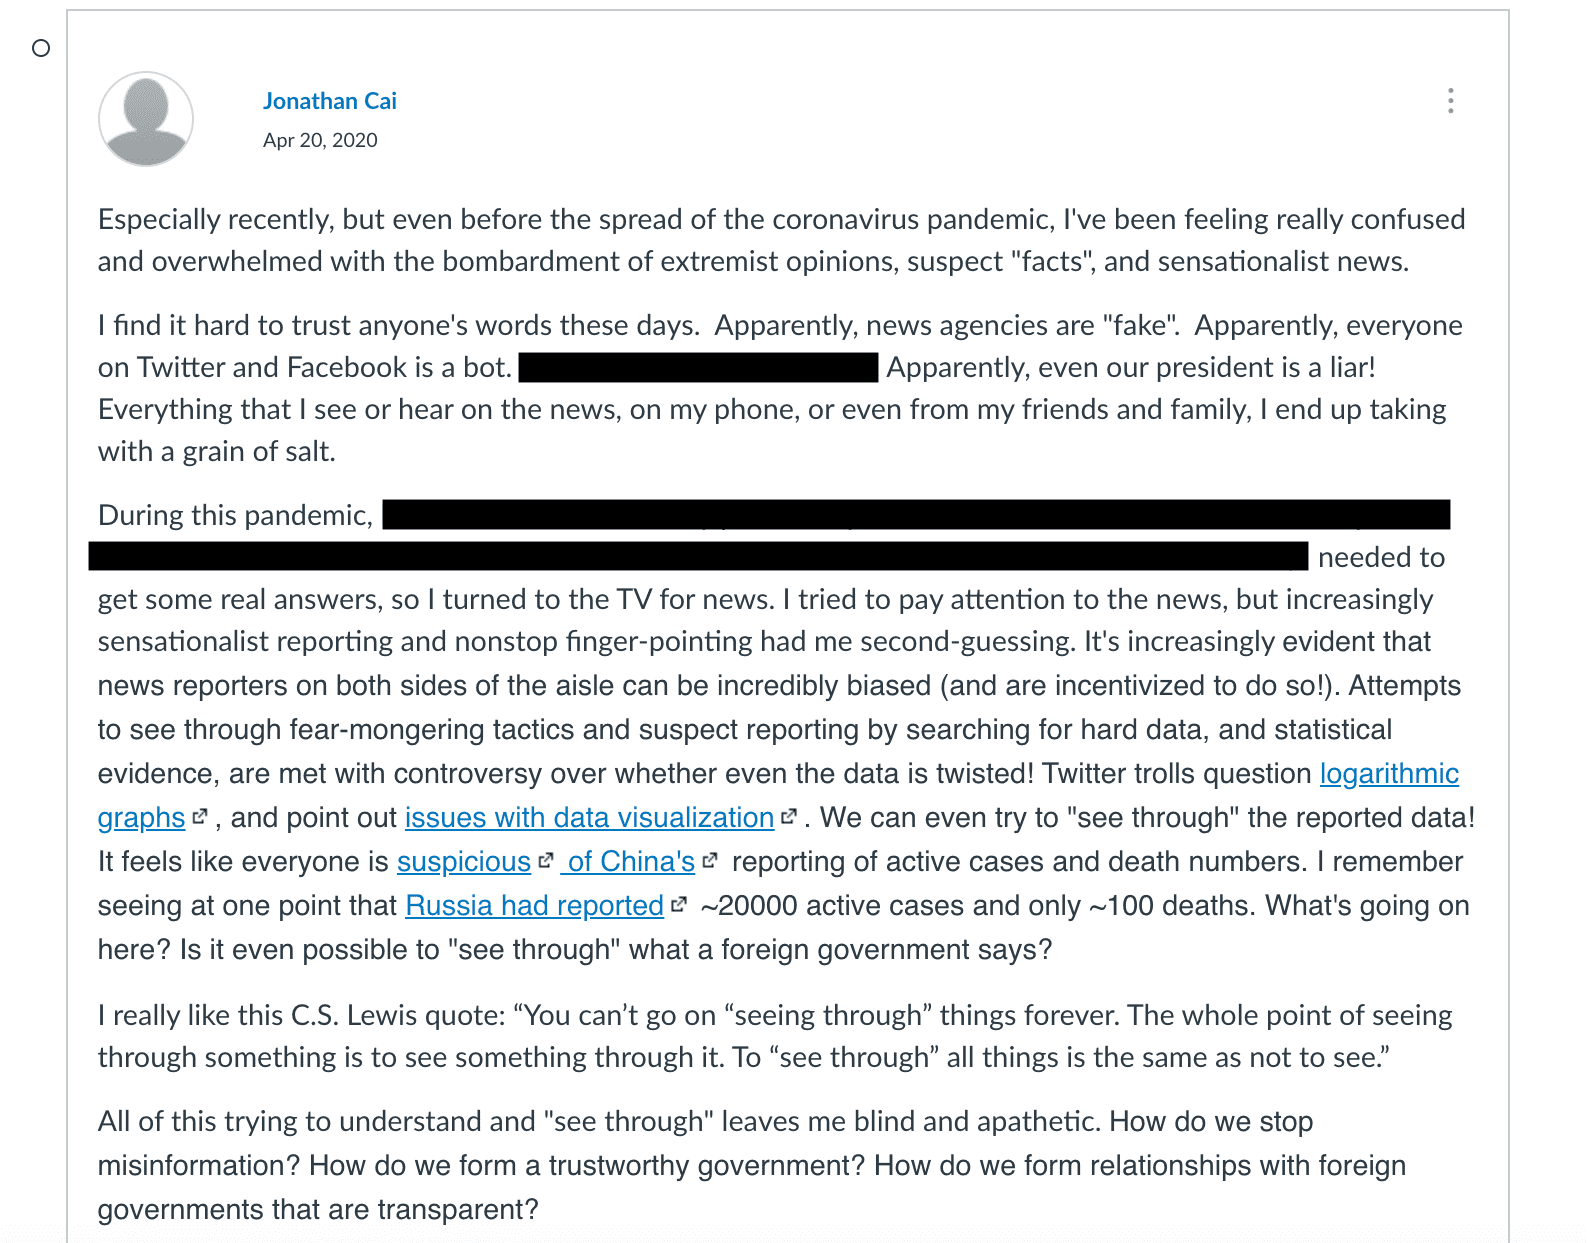This screenshot has width=1588, height=1243.
Task: Click the redacted bar after "is a bot."
Action: point(698,367)
